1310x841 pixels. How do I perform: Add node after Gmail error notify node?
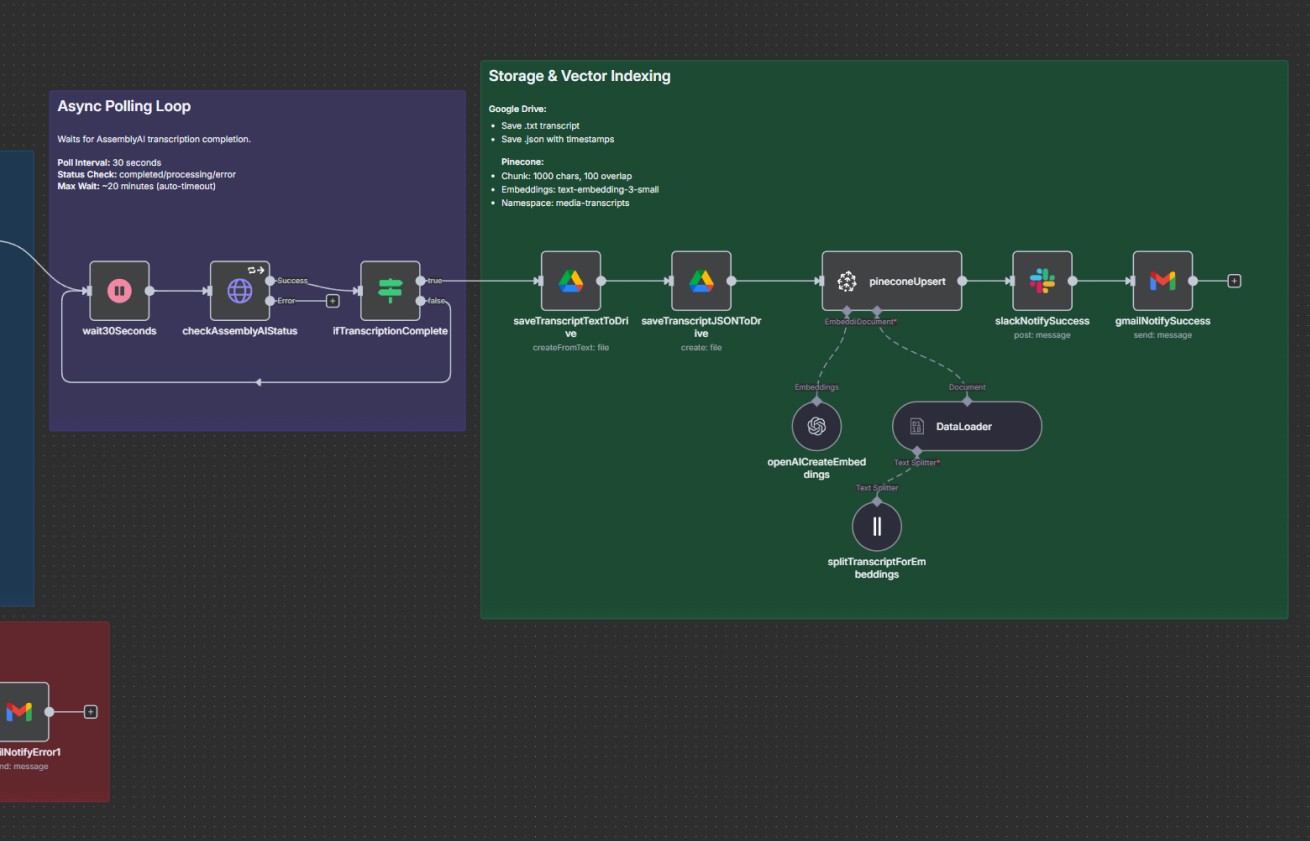coord(91,712)
